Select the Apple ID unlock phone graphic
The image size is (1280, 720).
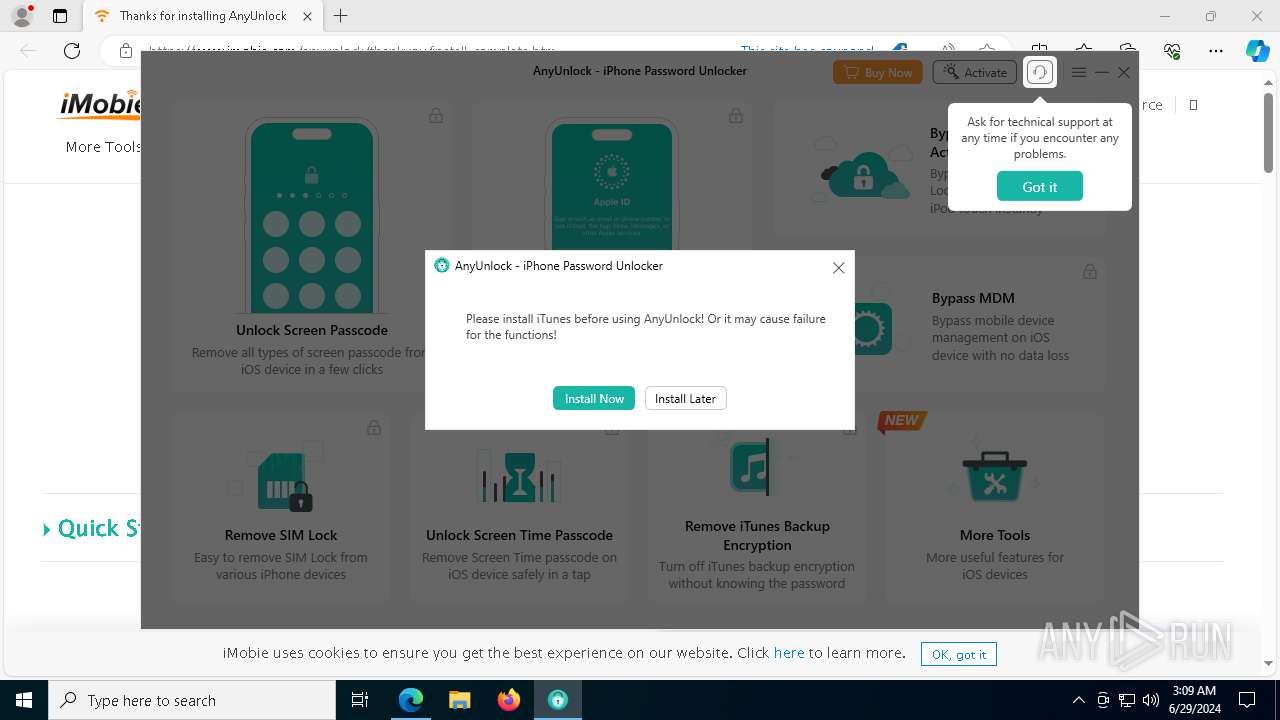pos(611,185)
